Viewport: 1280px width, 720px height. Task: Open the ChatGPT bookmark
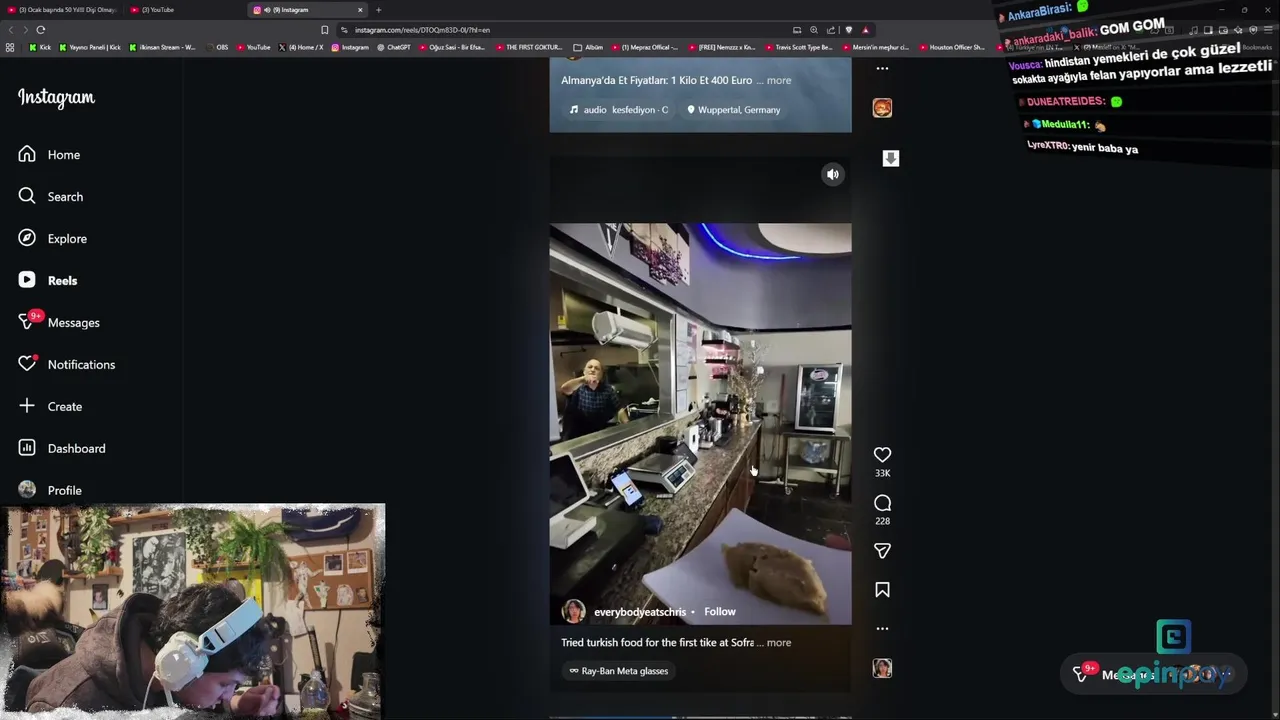394,47
